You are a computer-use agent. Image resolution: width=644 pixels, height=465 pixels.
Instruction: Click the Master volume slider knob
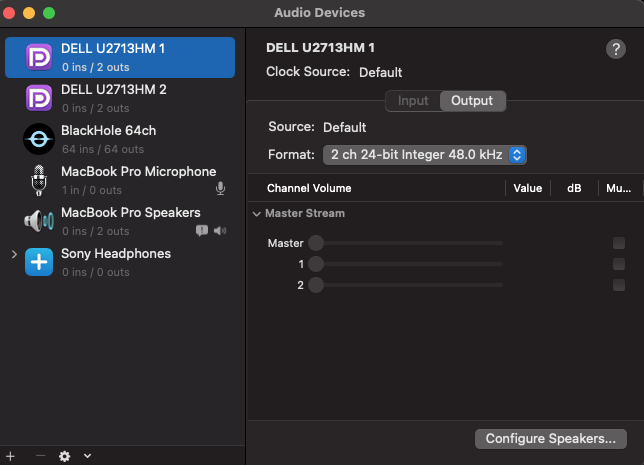coord(316,243)
